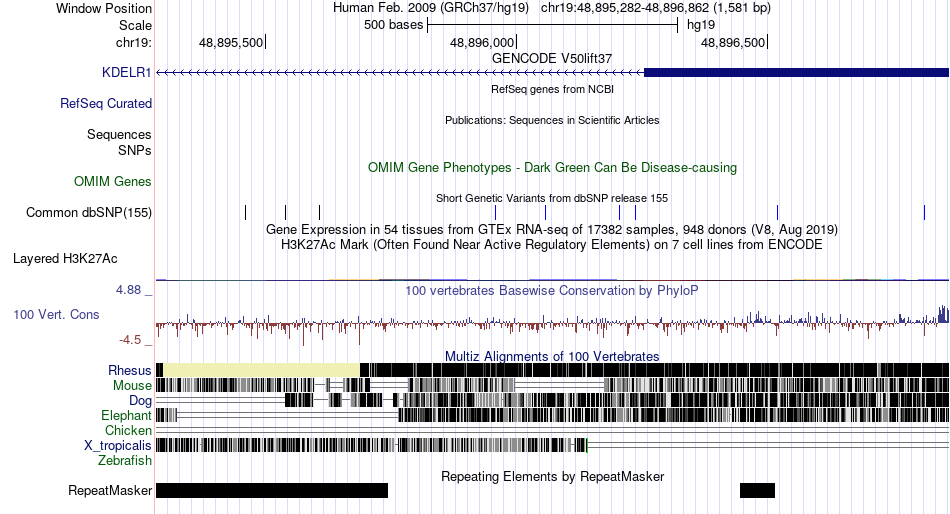Click the OMIM Gene Phenotypes title
This screenshot has width=950, height=514.
552,167
